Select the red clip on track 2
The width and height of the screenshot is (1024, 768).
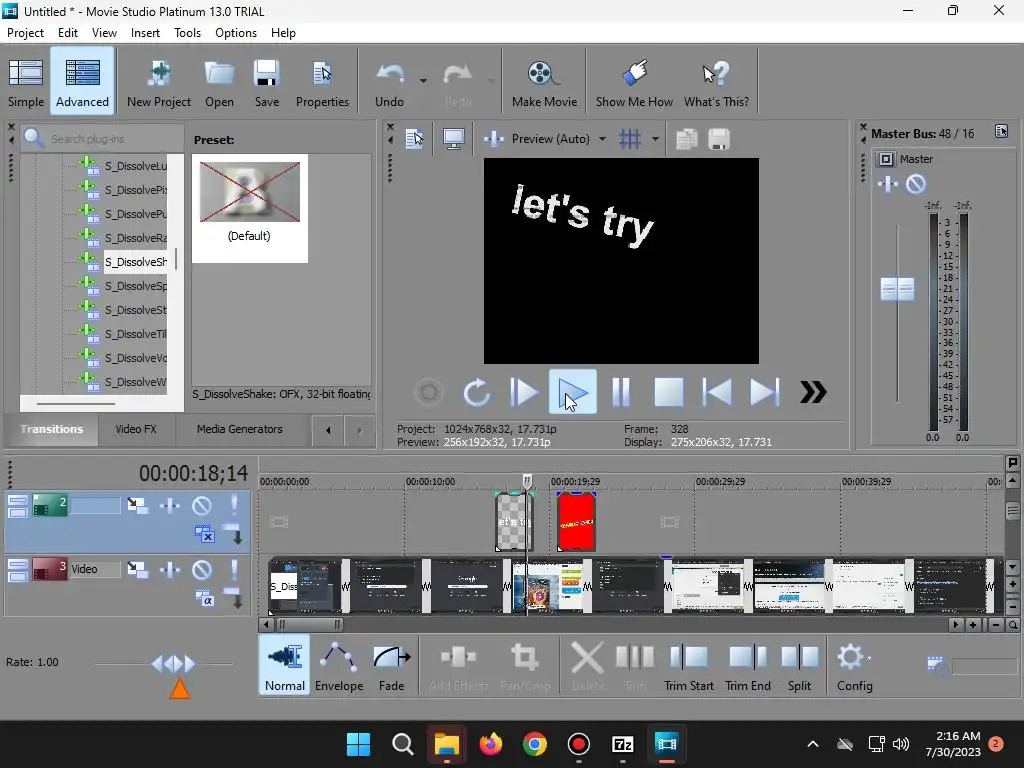[576, 522]
